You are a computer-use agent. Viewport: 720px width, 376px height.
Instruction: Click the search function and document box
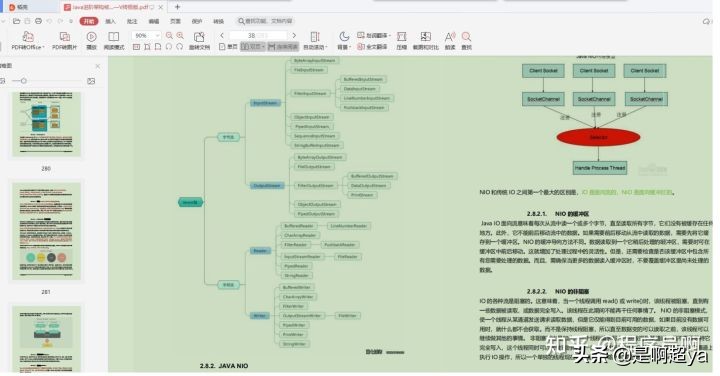pos(265,21)
